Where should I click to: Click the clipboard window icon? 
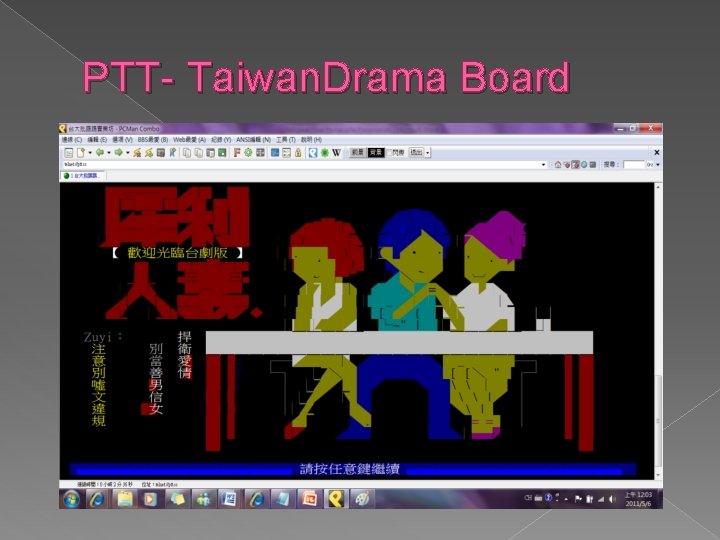210,152
